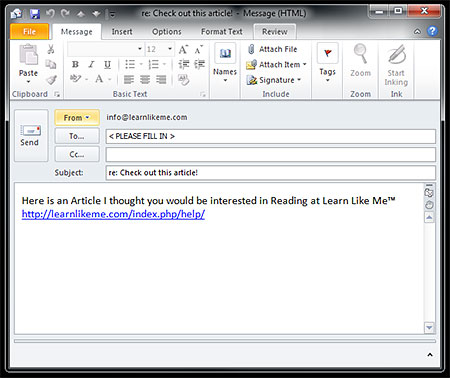Click the Paste button
The image size is (450, 378).
(28, 60)
